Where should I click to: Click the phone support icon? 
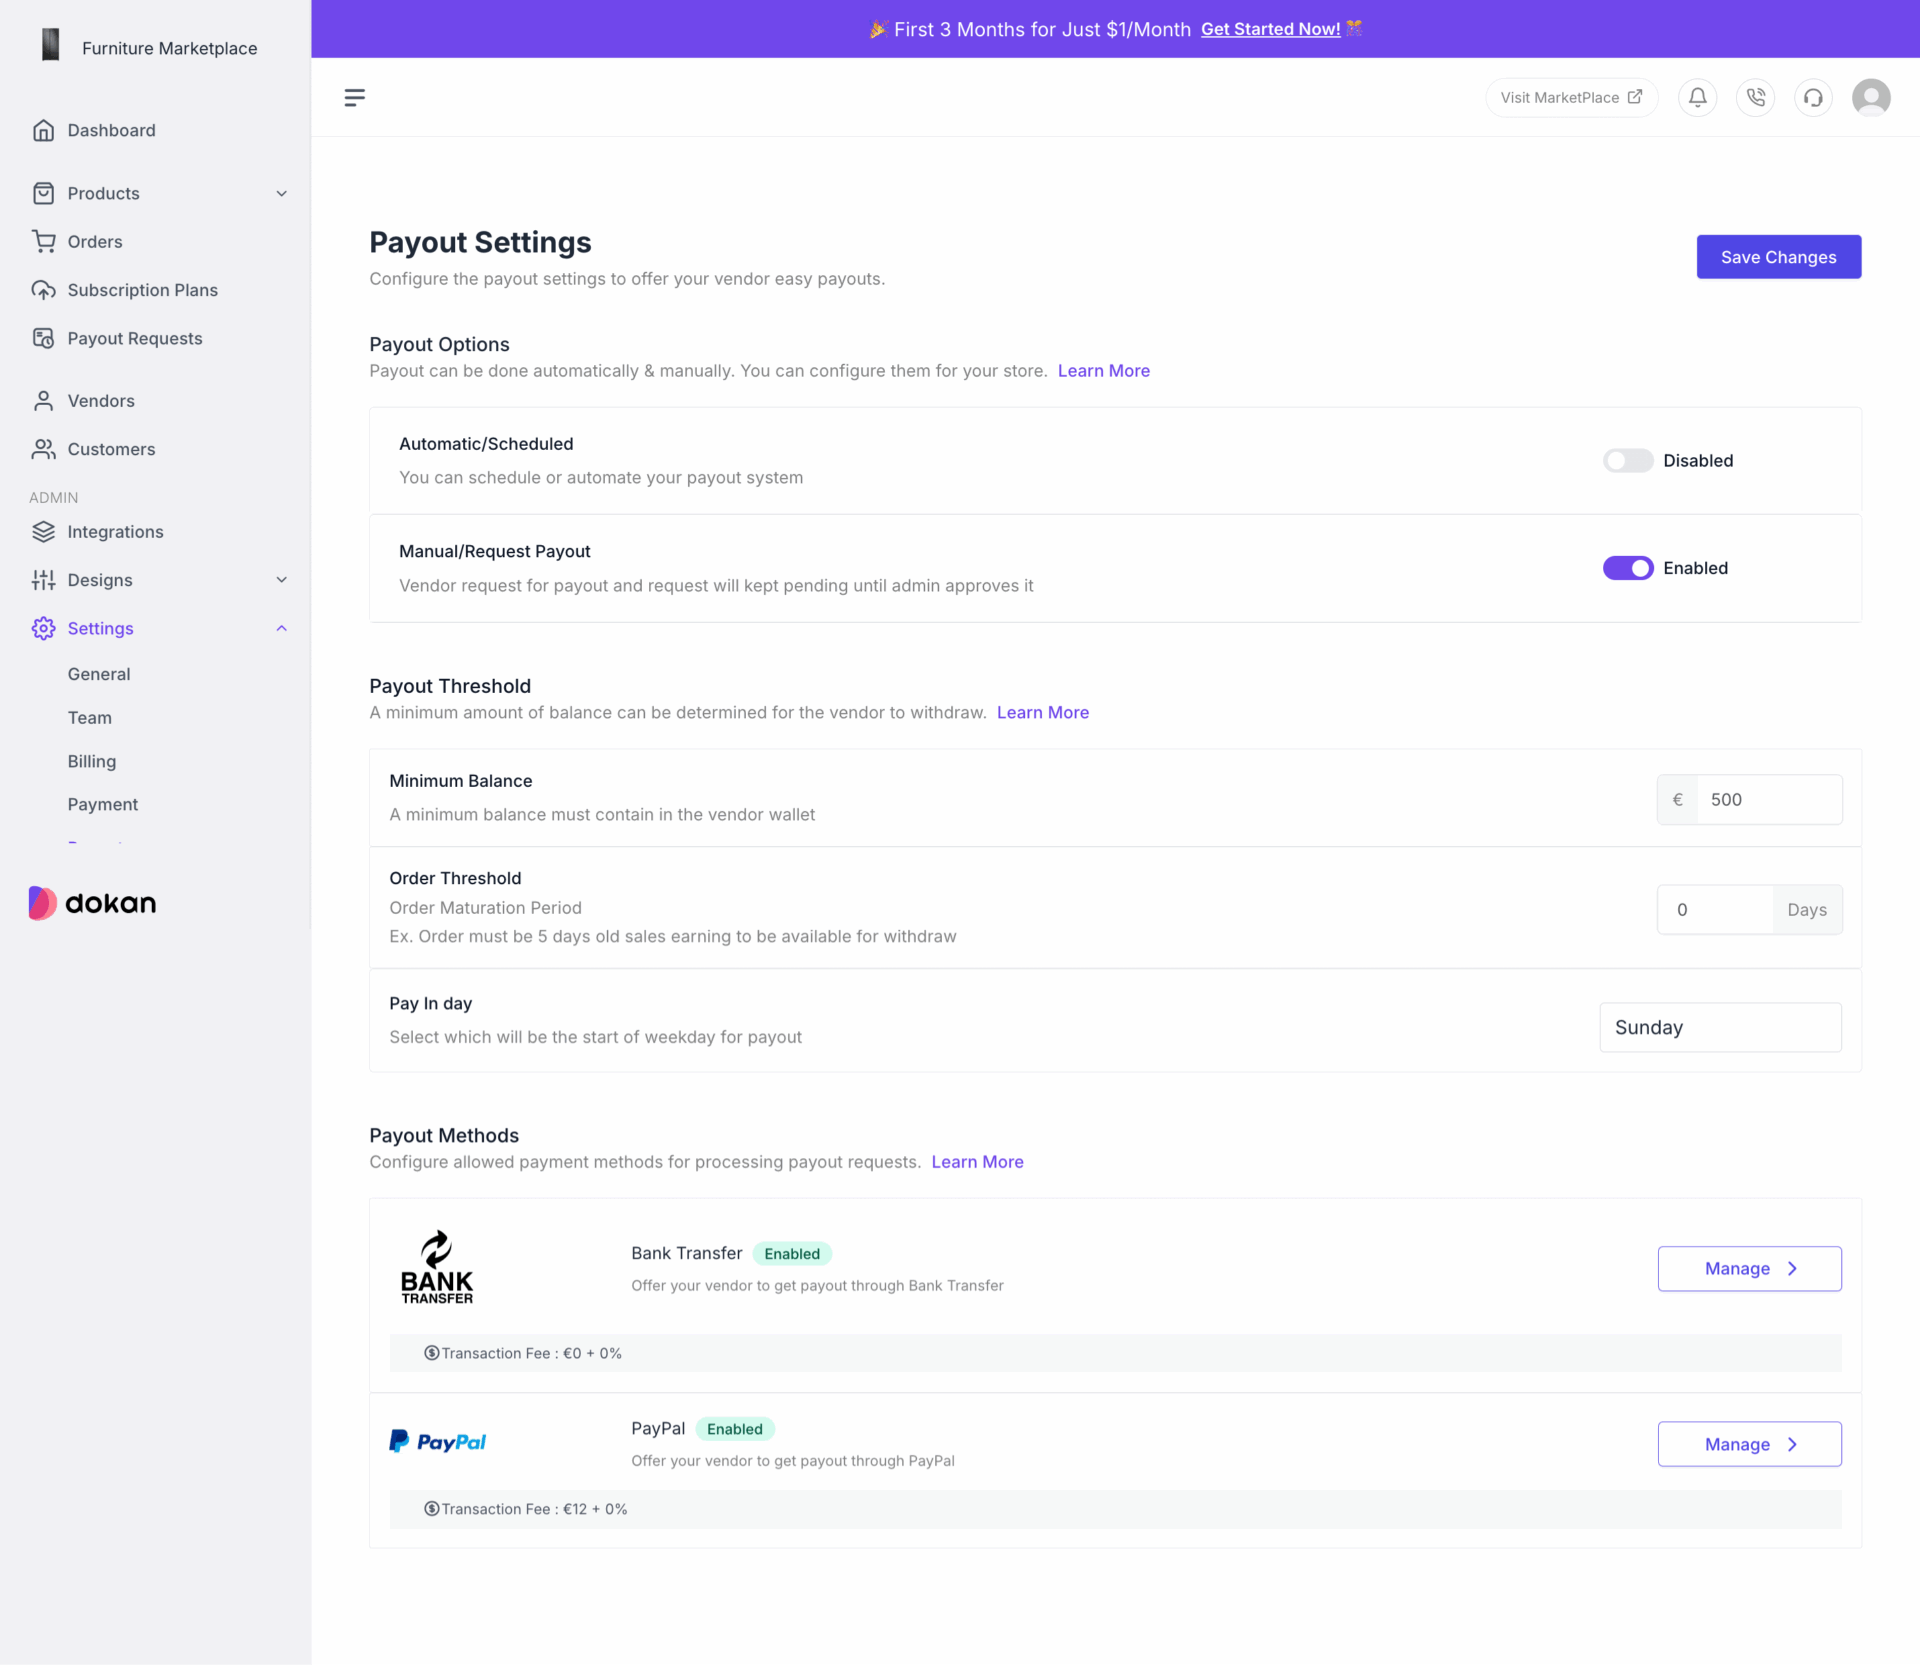(1755, 96)
